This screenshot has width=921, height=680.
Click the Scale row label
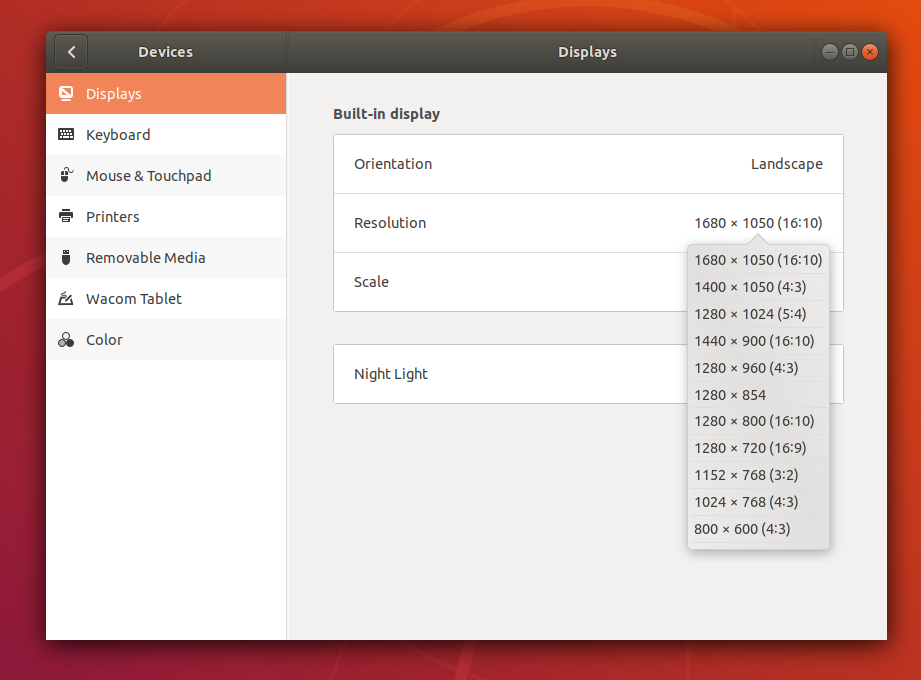[371, 282]
